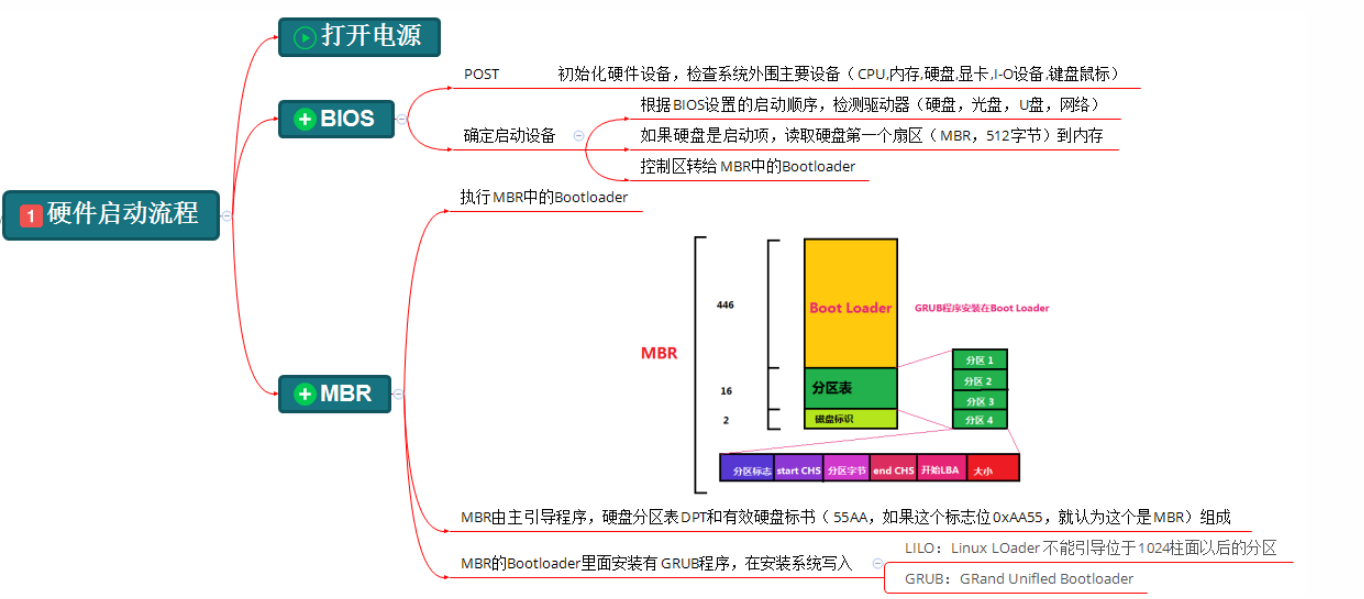Click the yellow Boot Loader block in diagram

(x=851, y=304)
